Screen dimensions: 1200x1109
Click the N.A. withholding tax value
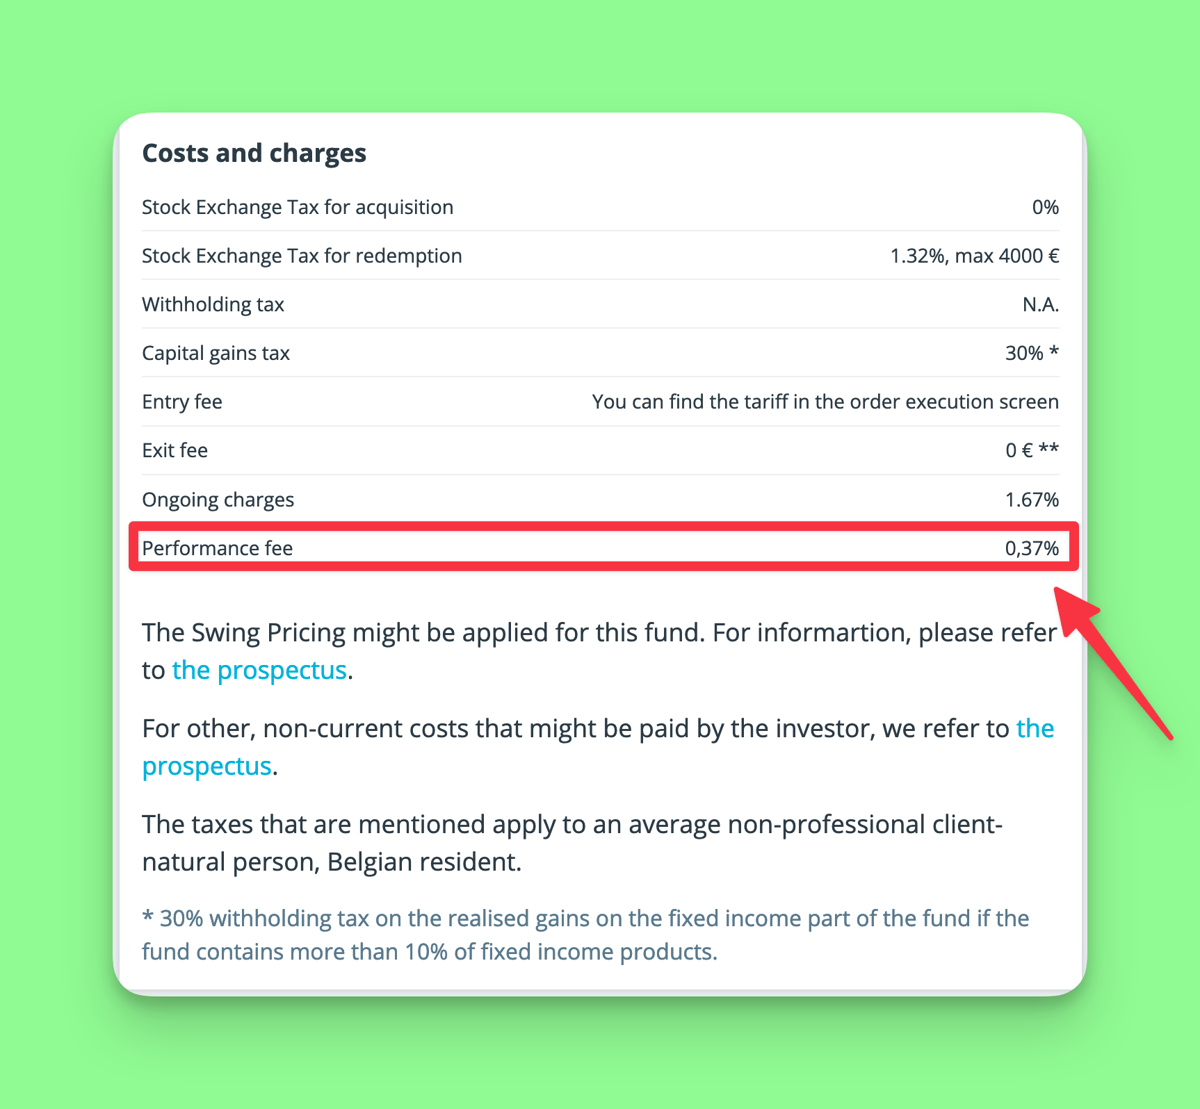tap(1040, 305)
